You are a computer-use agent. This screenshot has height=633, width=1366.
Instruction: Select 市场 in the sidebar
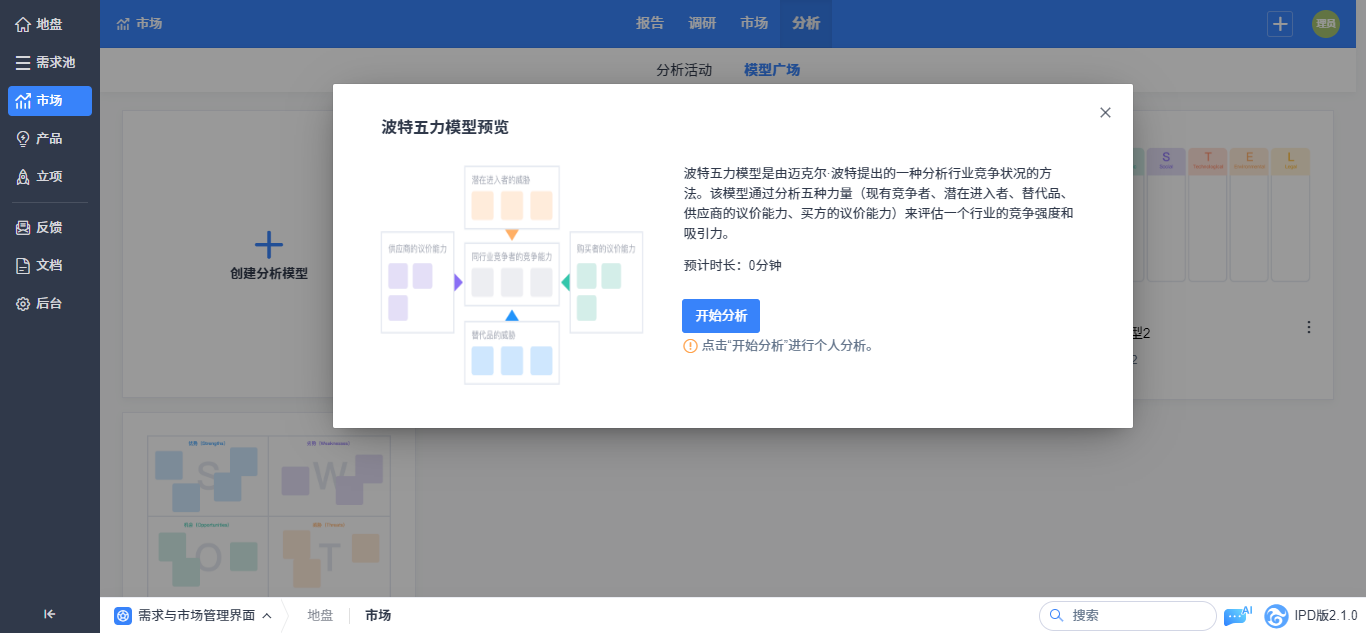50,100
